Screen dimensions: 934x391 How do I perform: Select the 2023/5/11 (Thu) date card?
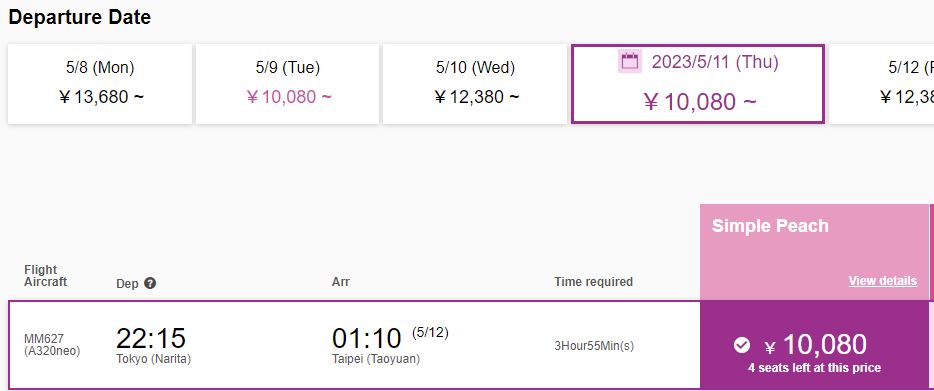point(698,83)
